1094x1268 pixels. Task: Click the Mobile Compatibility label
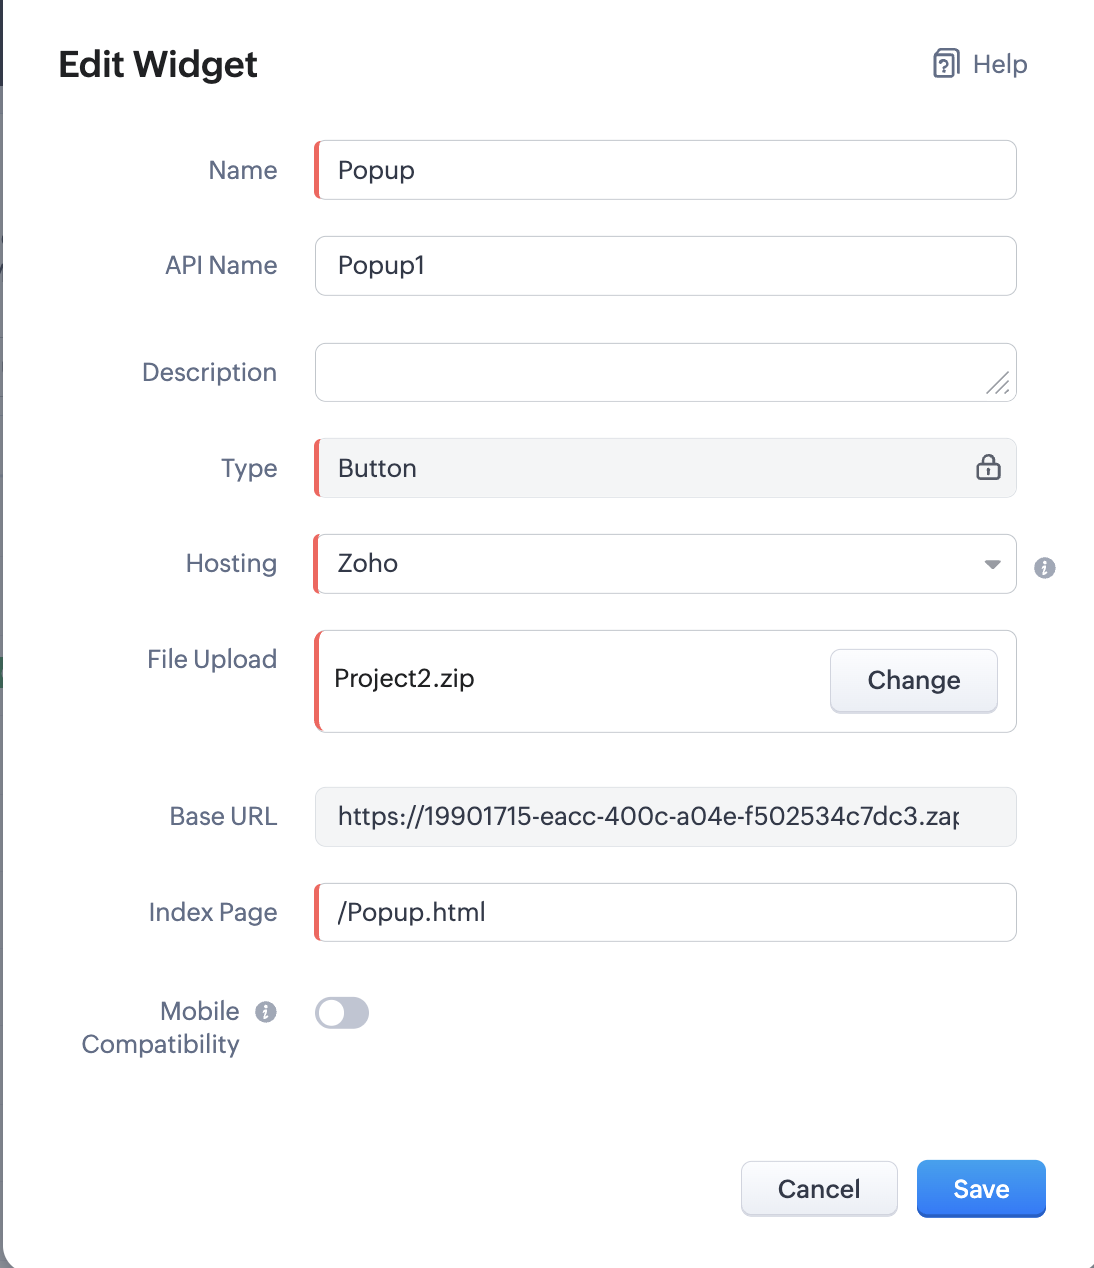pos(161,1028)
